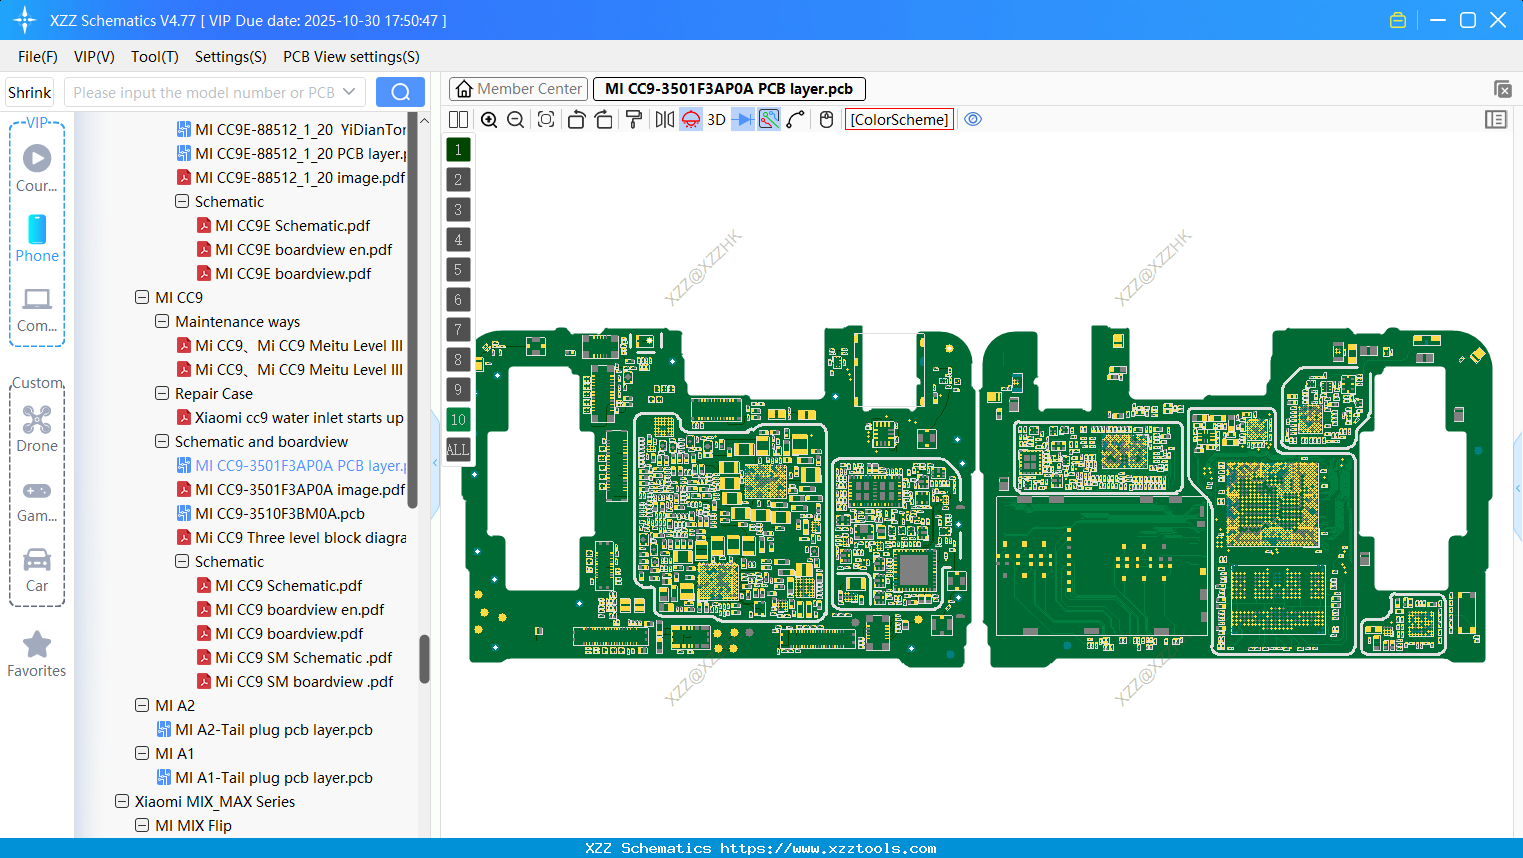Select the measurement tool
The width and height of the screenshot is (1523, 858).
[797, 119]
